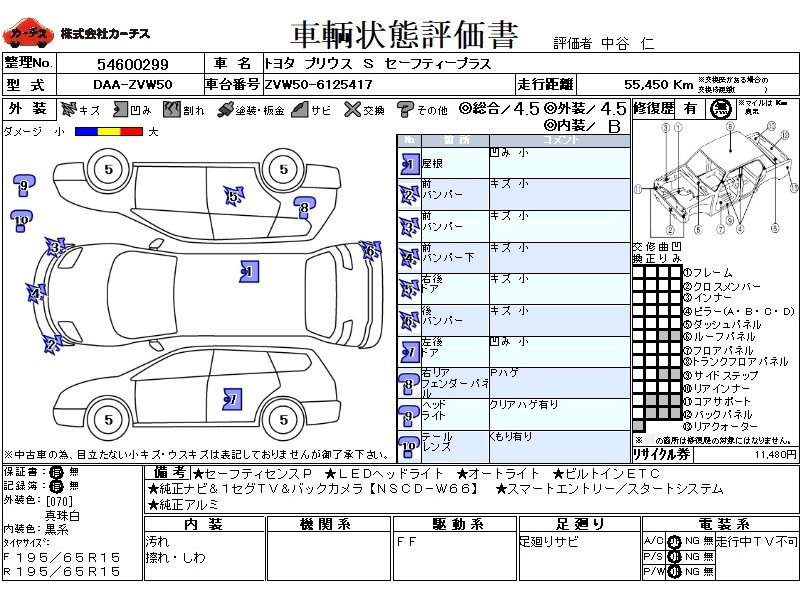Click headlight marker 9 beside the car diagram

24,187
